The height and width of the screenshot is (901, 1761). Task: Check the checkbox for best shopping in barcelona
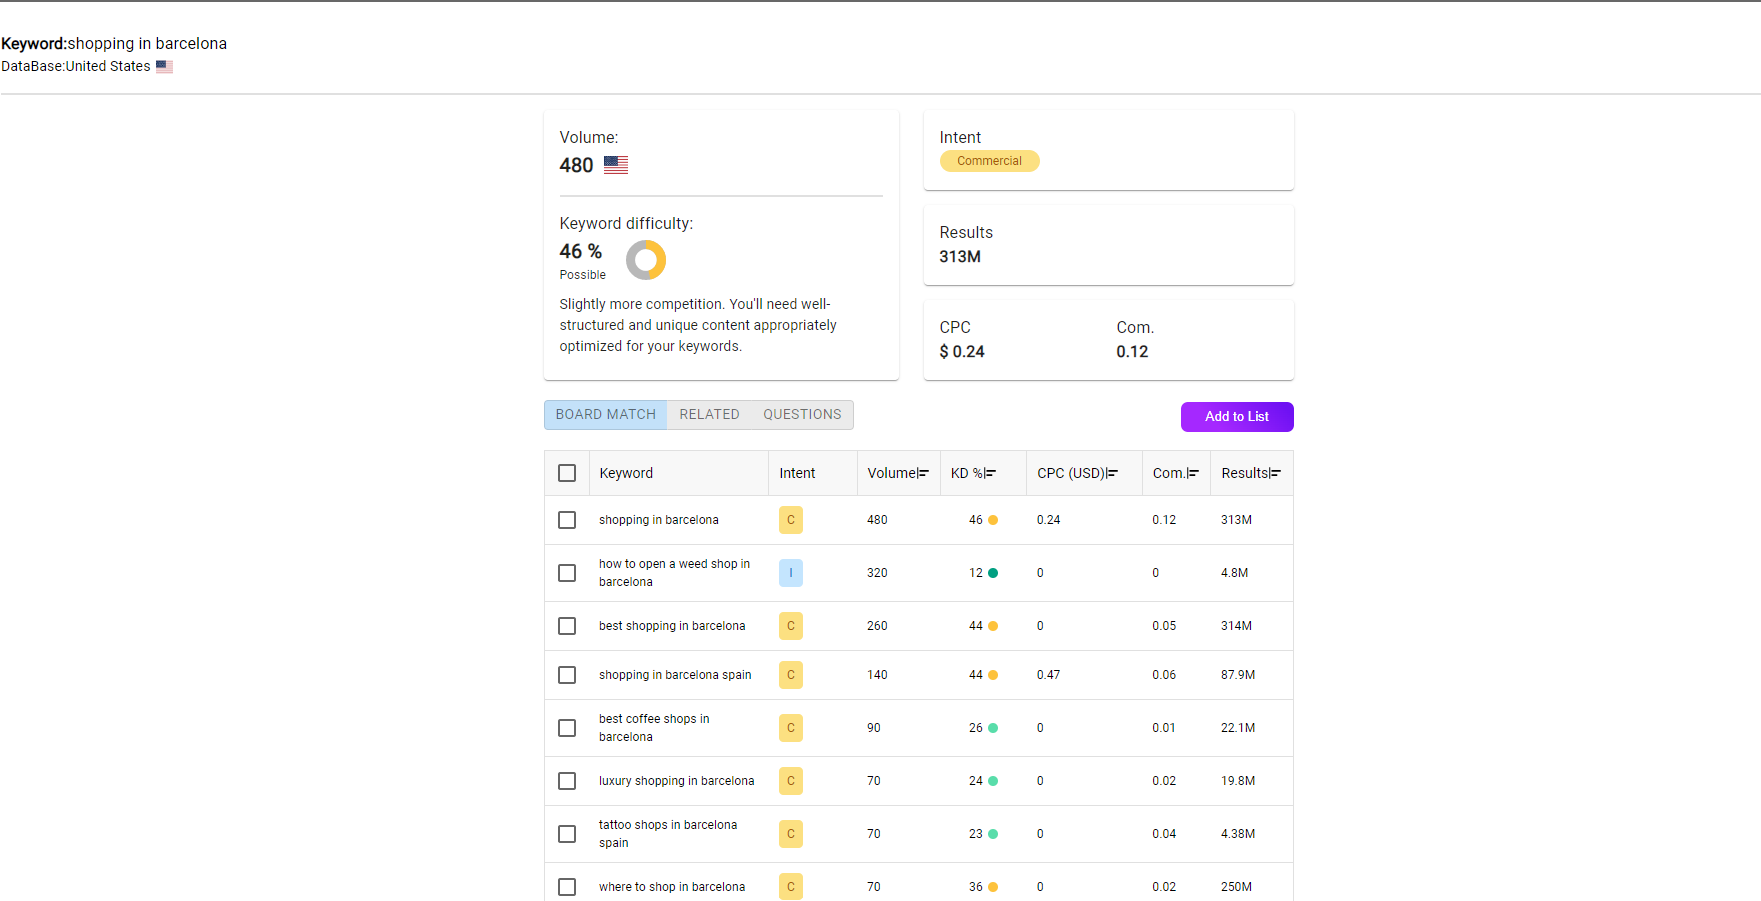pos(567,625)
